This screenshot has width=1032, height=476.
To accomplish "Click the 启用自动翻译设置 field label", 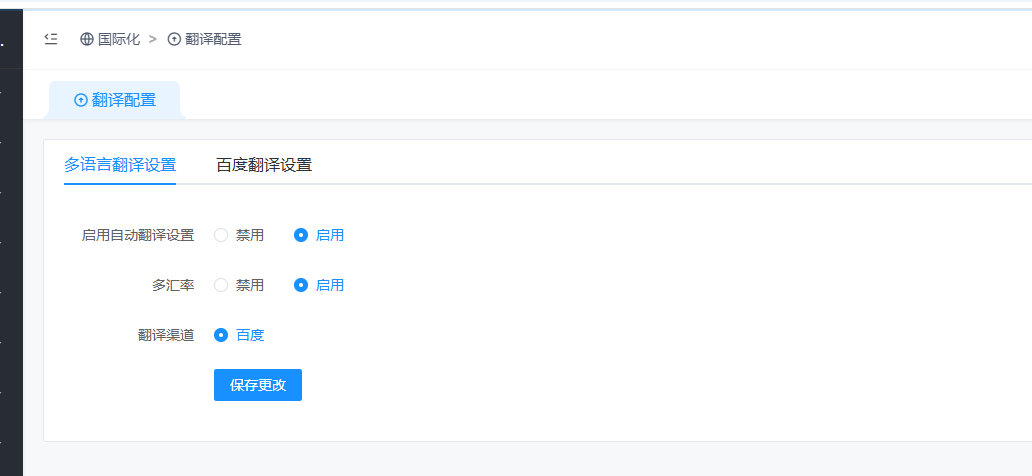I will [138, 235].
